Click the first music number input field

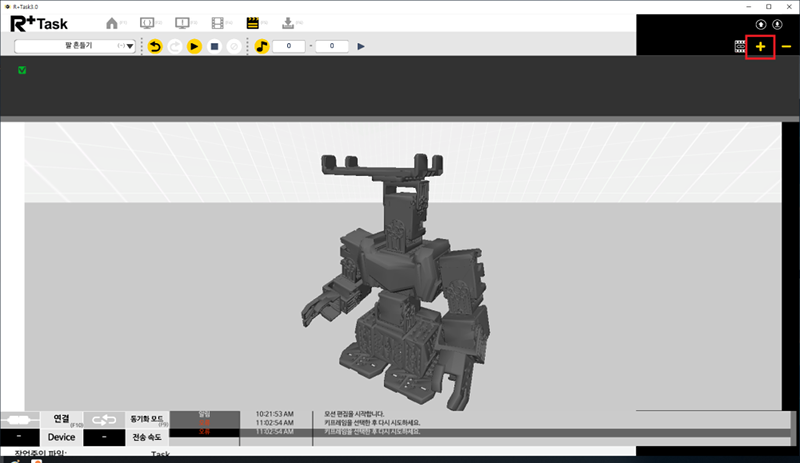pyautogui.click(x=289, y=46)
